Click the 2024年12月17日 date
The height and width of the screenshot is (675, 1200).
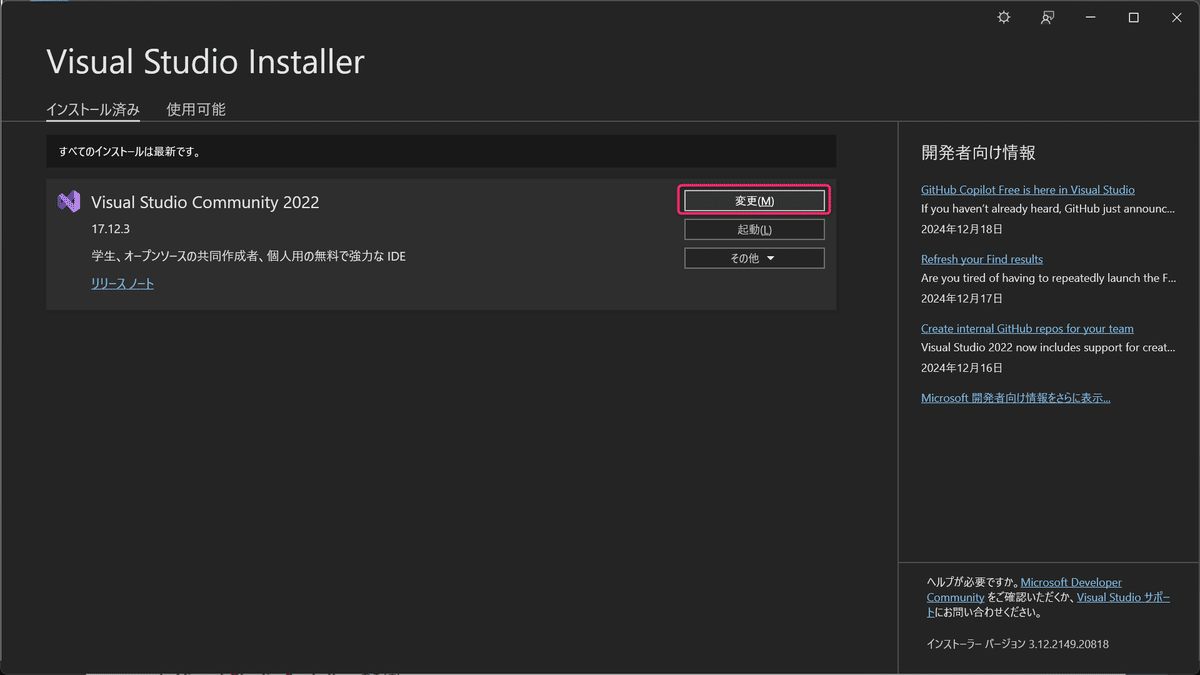coord(961,298)
